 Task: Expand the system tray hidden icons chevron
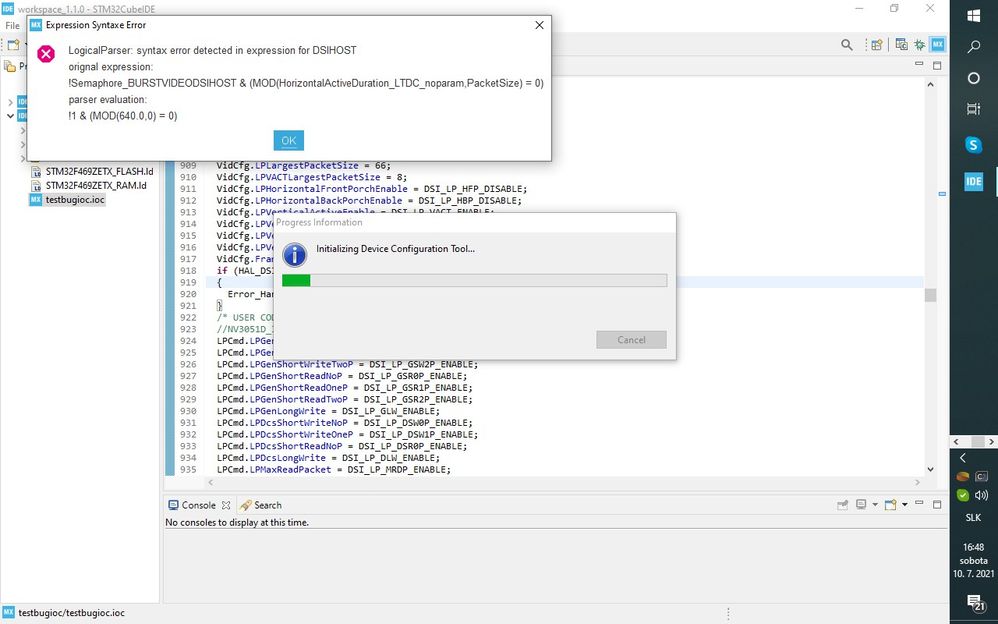coord(963,458)
